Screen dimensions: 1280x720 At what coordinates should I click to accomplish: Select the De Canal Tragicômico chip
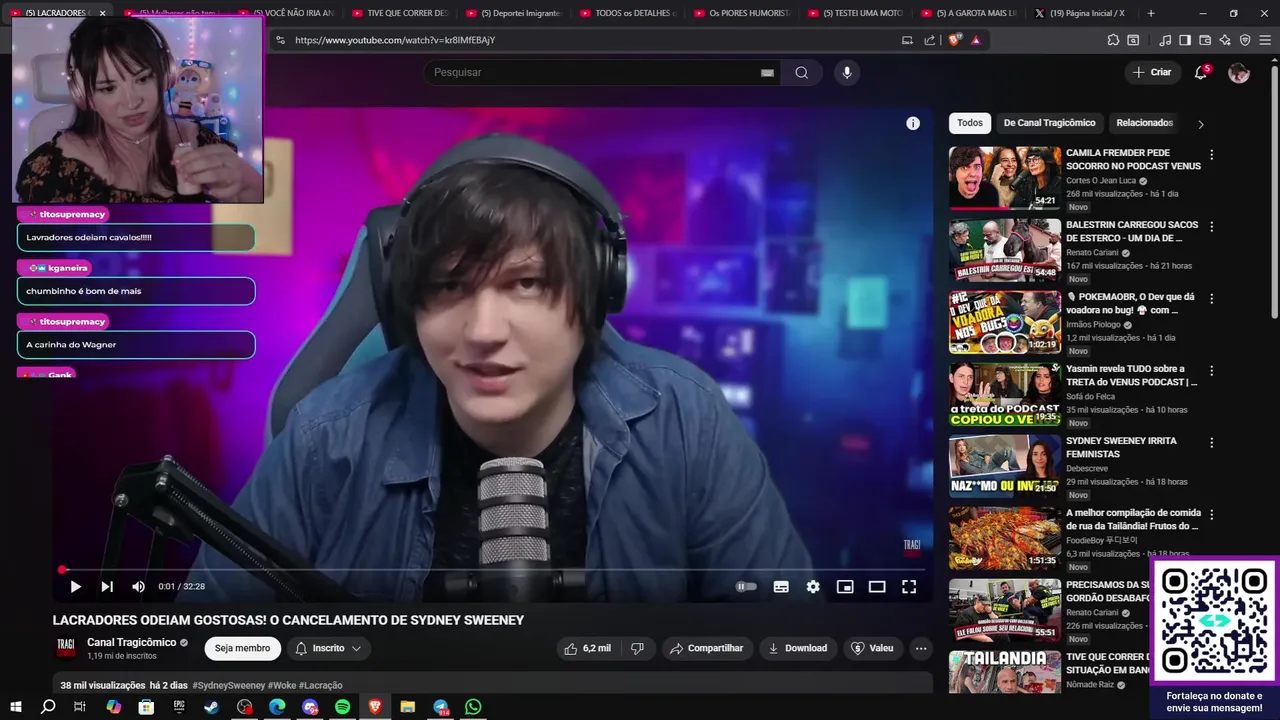pos(1049,123)
